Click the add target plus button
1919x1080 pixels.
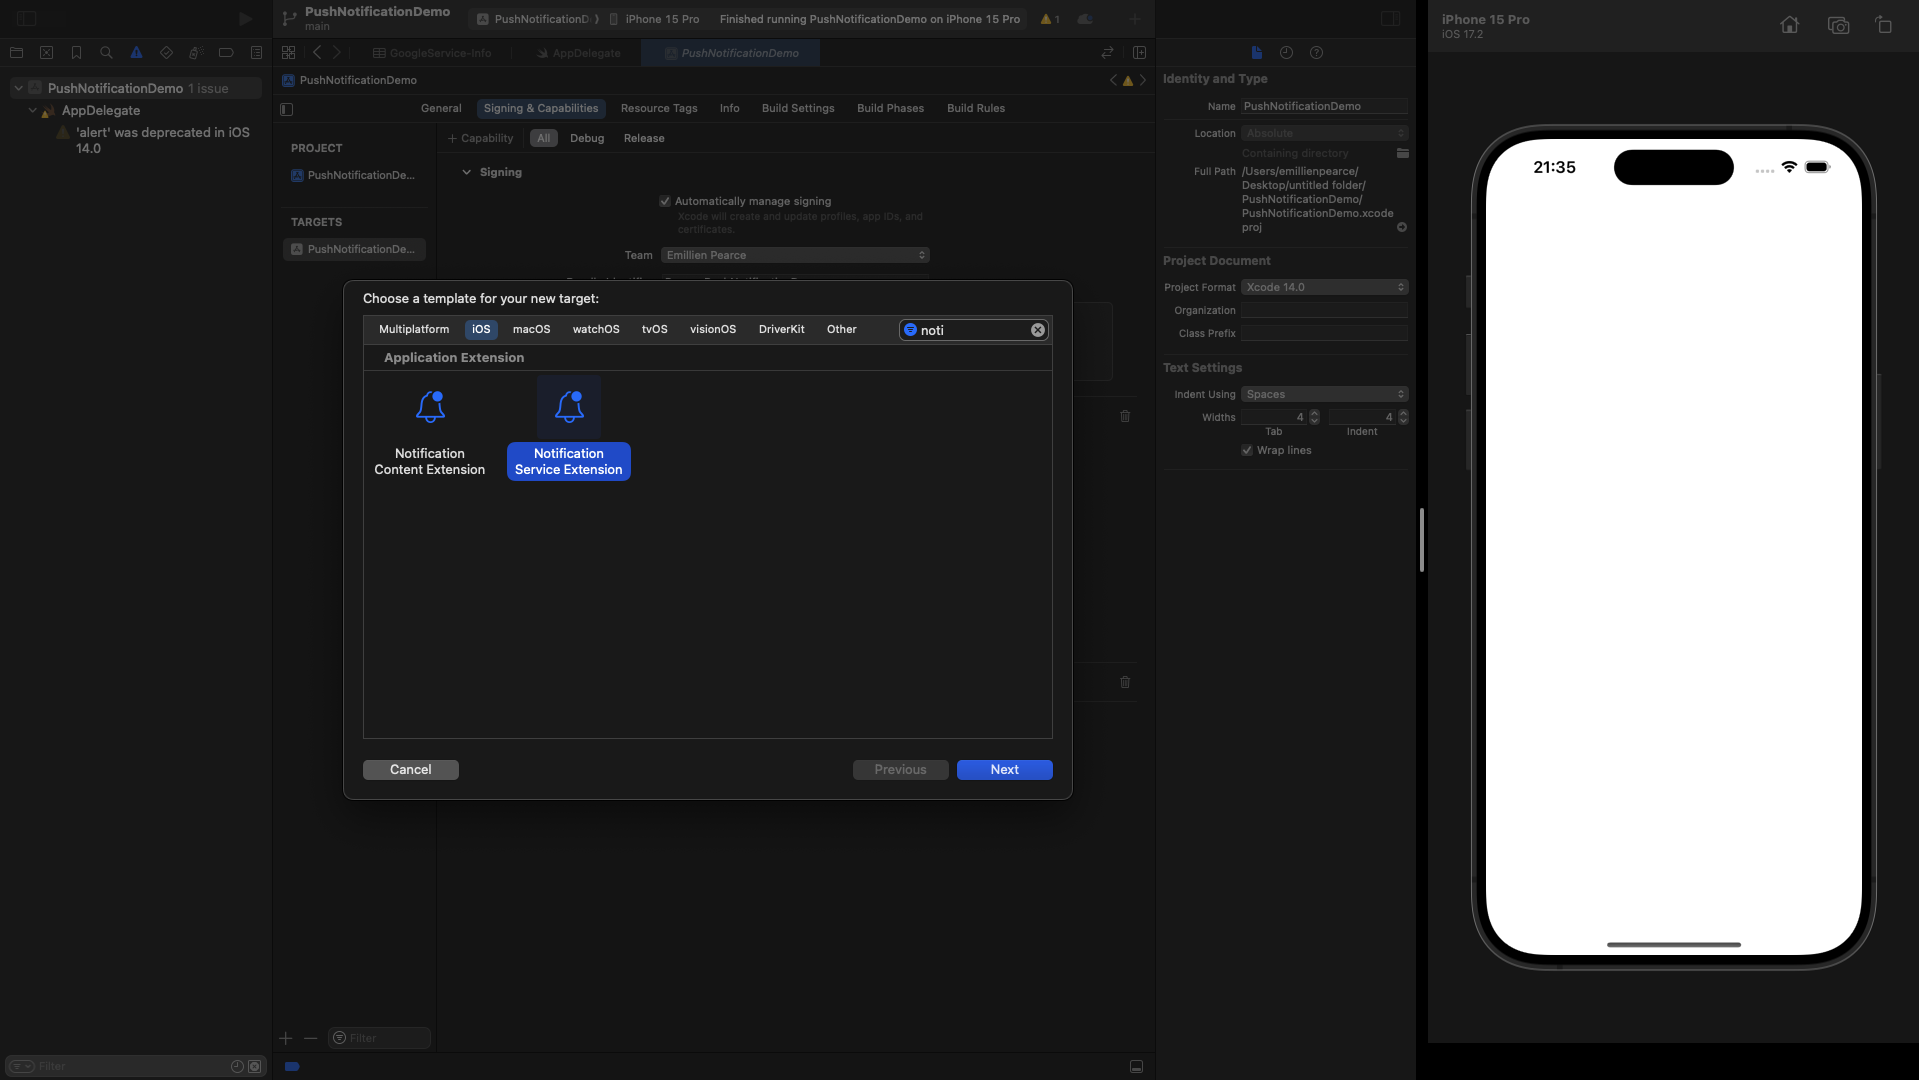[x=286, y=1038]
